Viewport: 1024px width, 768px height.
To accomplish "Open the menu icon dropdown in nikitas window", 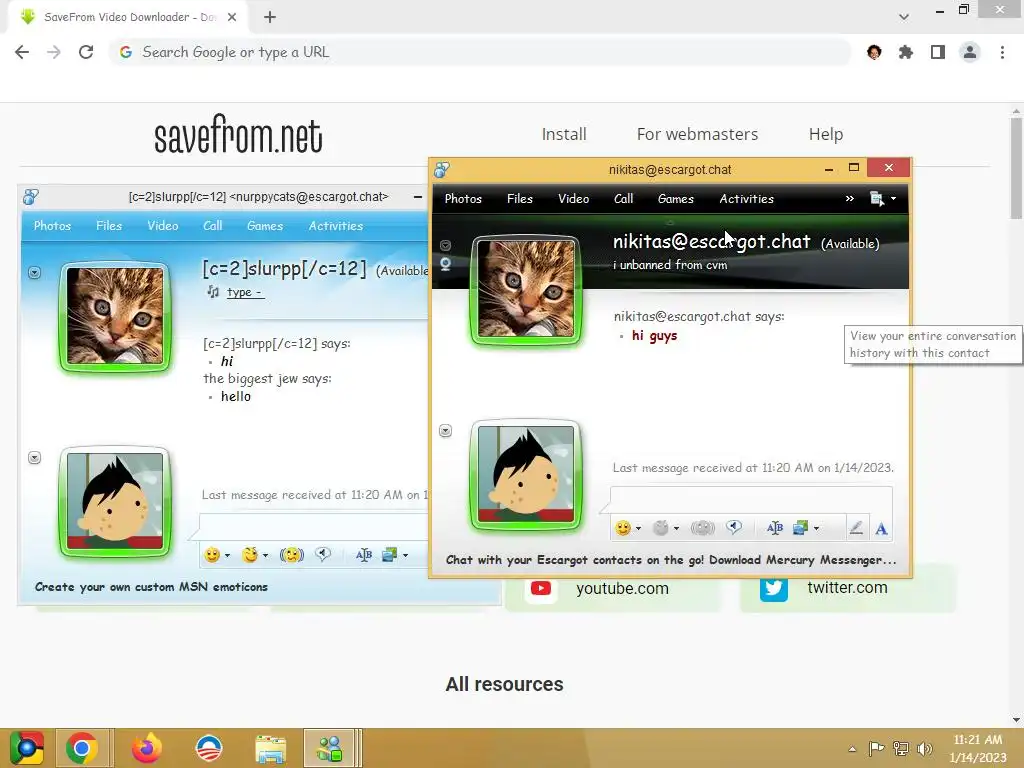I will pos(882,199).
